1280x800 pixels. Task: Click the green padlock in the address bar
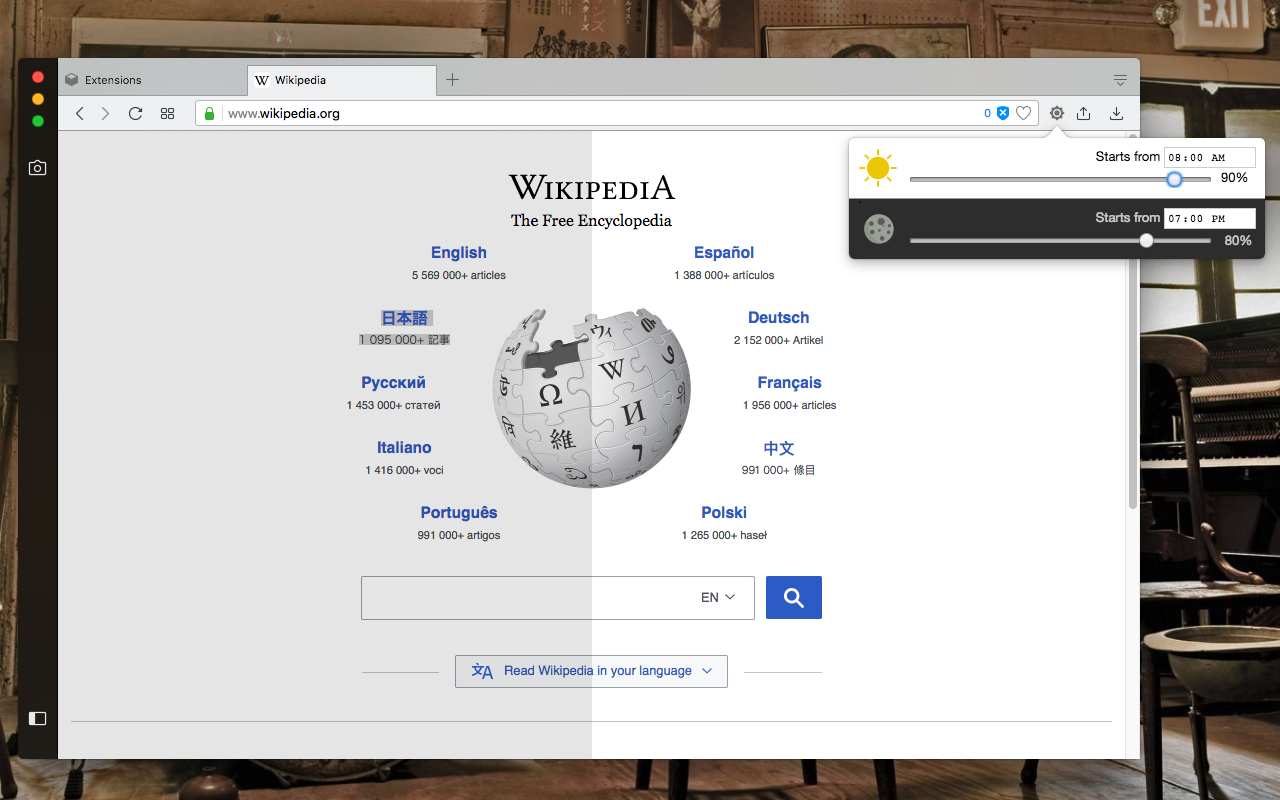coord(208,113)
